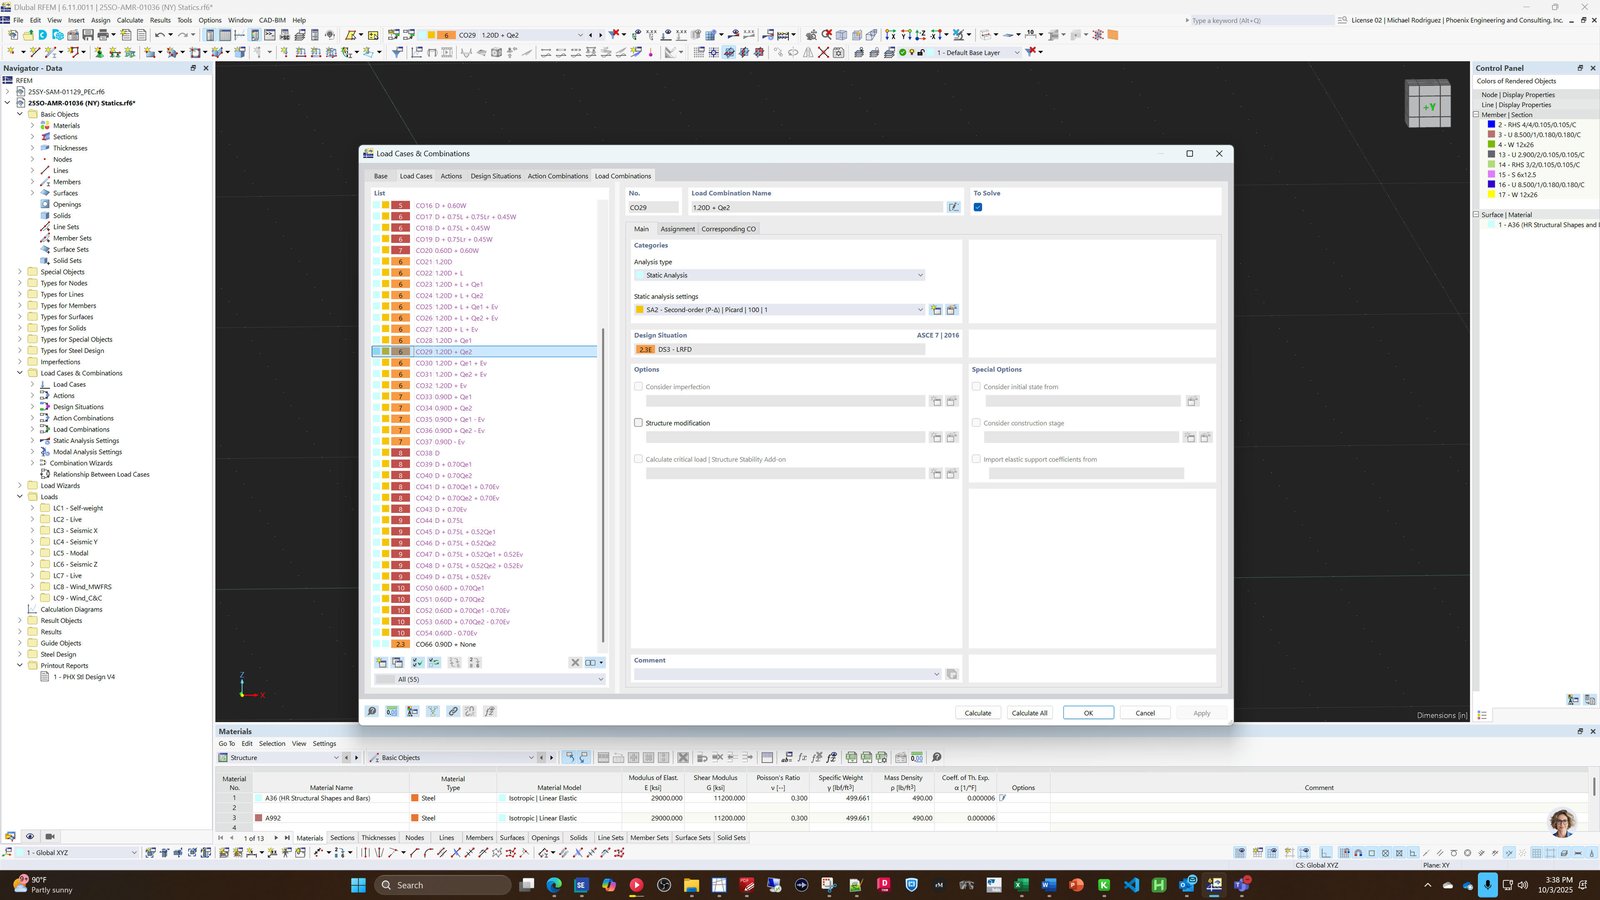Click the print icon in main toolbar
Viewport: 1600px width, 900px height.
point(103,35)
